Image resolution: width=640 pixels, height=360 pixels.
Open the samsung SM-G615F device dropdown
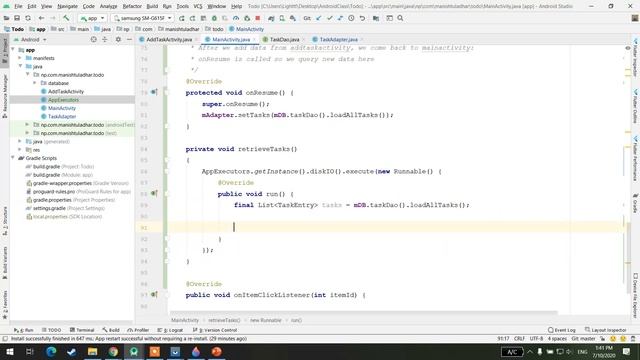(x=142, y=18)
